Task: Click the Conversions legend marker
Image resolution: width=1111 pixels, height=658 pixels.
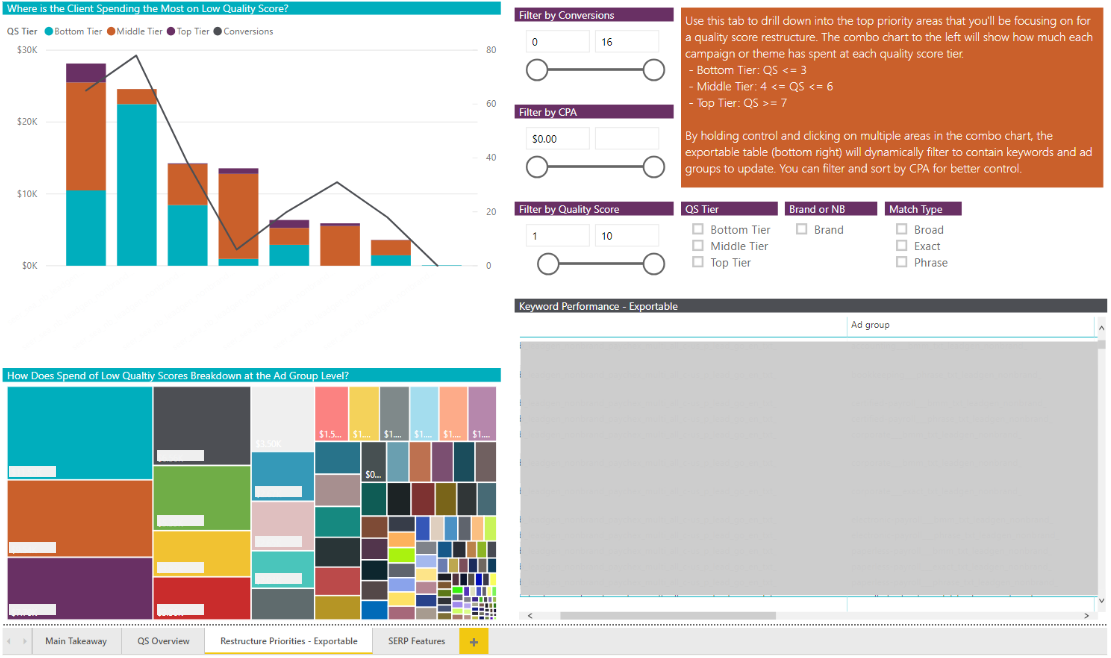Action: (x=218, y=31)
